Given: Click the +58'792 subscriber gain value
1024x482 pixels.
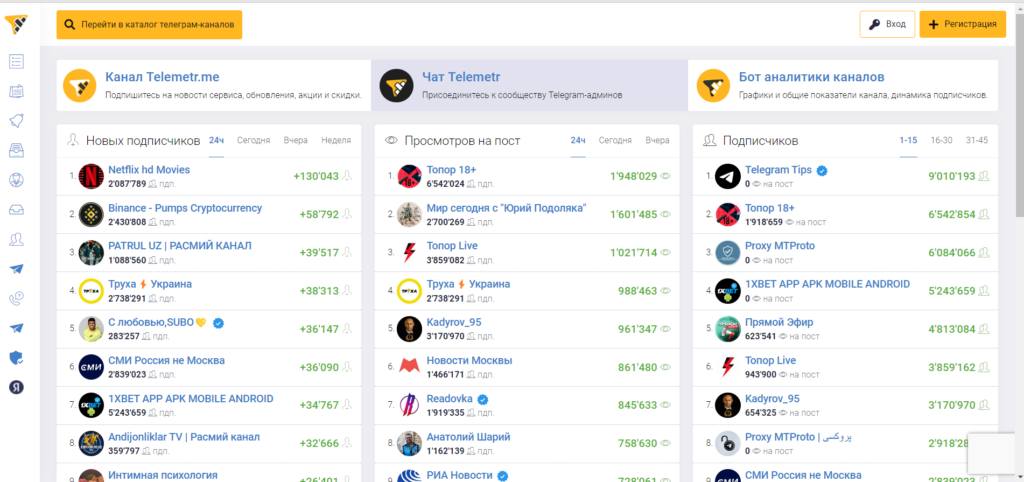Looking at the screenshot, I should pyautogui.click(x=319, y=214).
